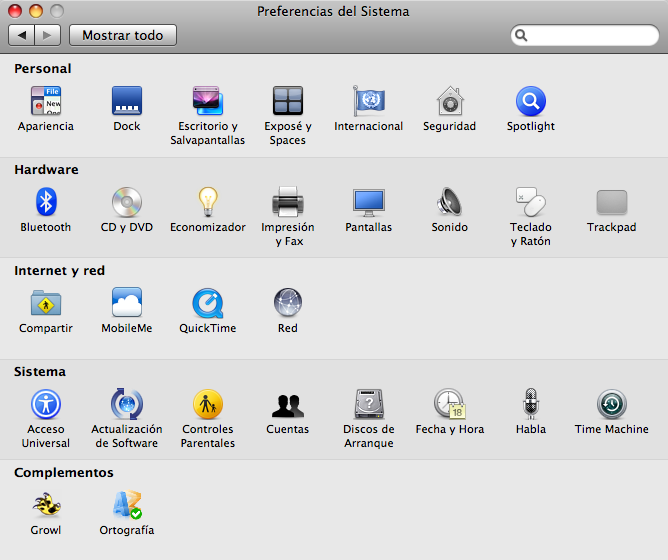Viewport: 668px width, 560px height.
Task: Open the Red network preferences
Action: pyautogui.click(x=288, y=304)
